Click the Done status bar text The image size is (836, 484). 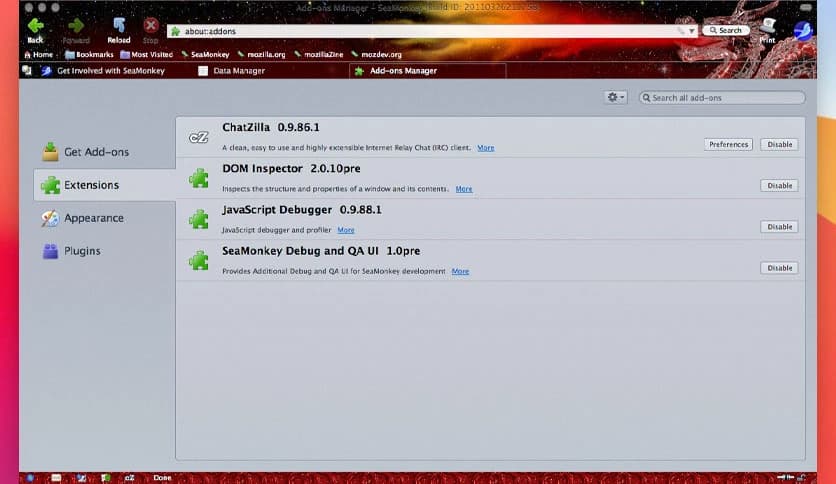tap(162, 478)
